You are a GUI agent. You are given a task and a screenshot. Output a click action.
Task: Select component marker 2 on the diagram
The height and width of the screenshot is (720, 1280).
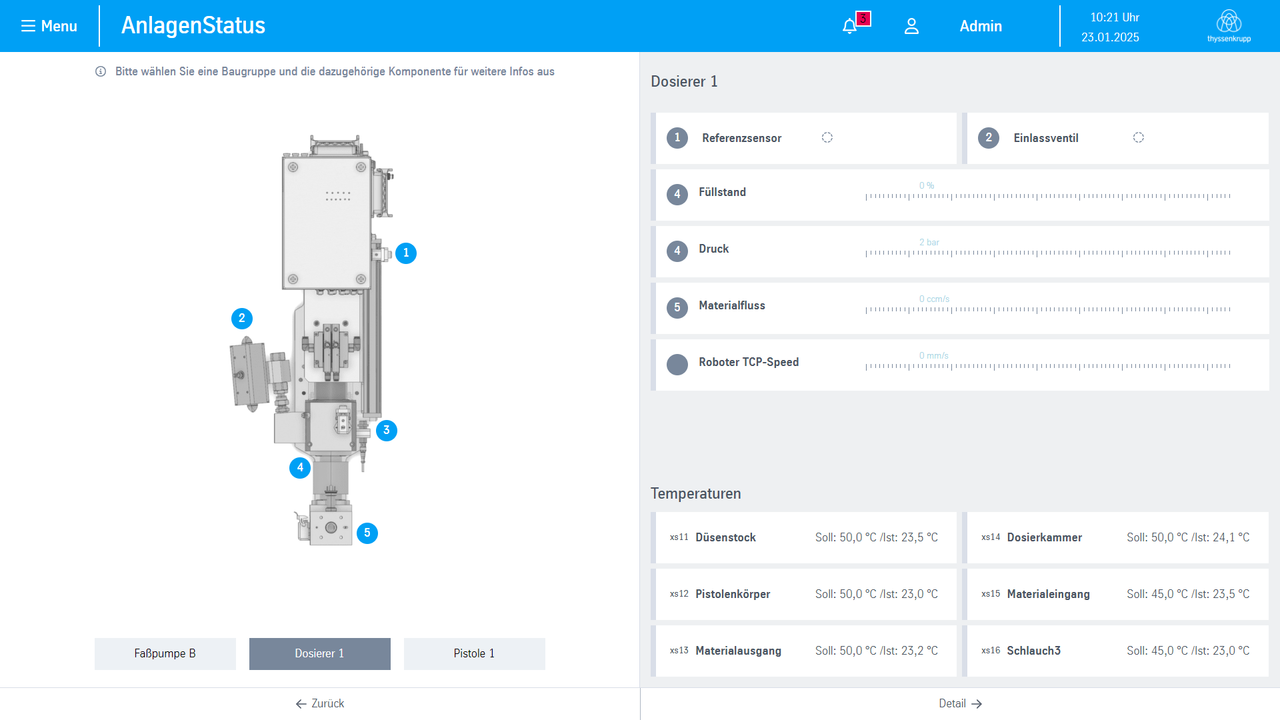point(241,318)
